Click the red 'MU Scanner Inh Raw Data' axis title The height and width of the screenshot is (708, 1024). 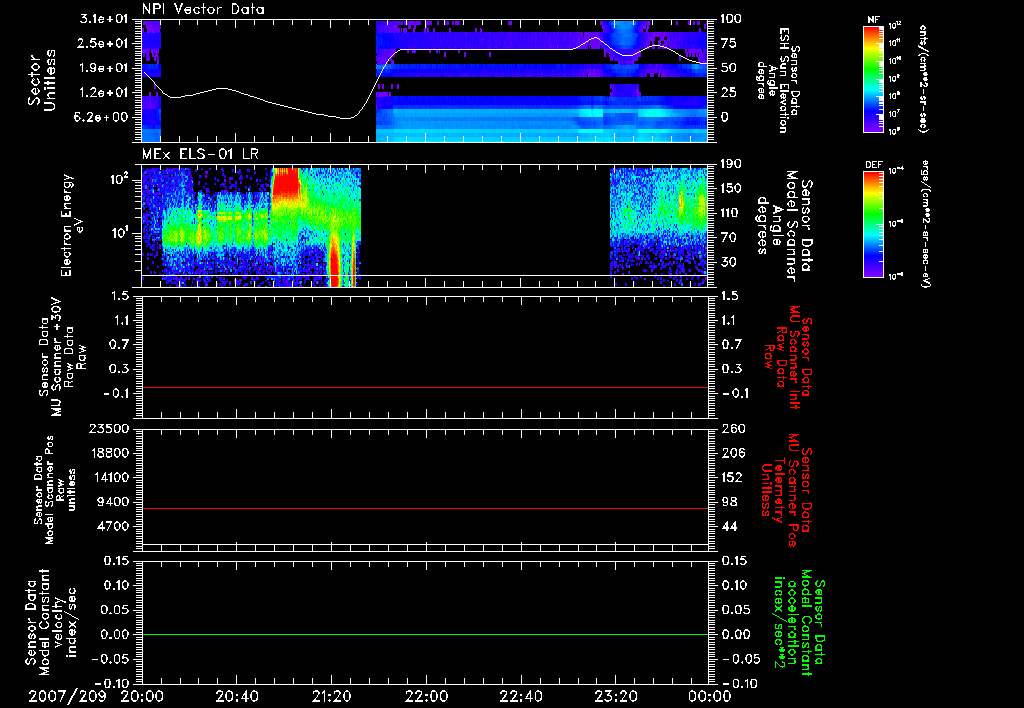(x=789, y=356)
